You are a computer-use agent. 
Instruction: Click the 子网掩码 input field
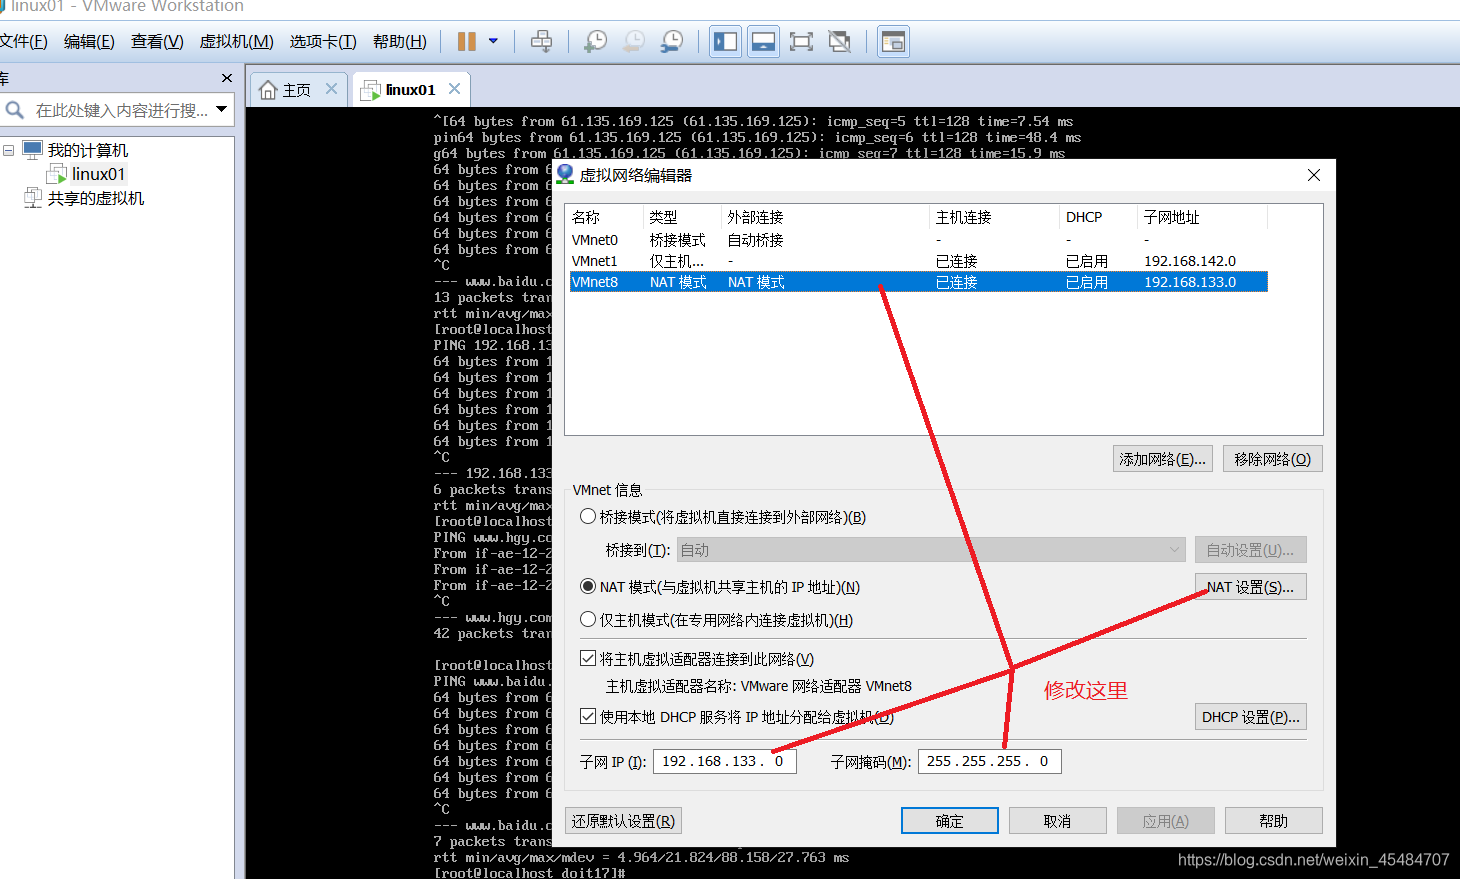[990, 761]
